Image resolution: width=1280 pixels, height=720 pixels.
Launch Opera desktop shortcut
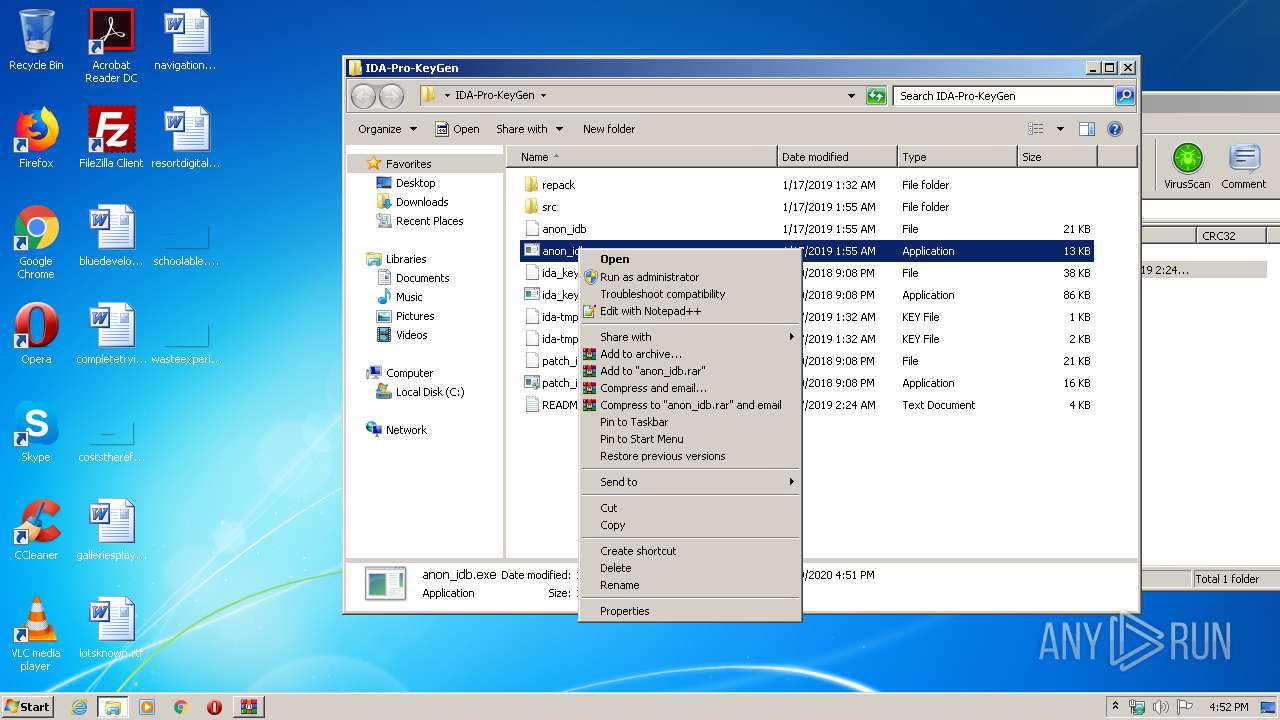point(36,334)
